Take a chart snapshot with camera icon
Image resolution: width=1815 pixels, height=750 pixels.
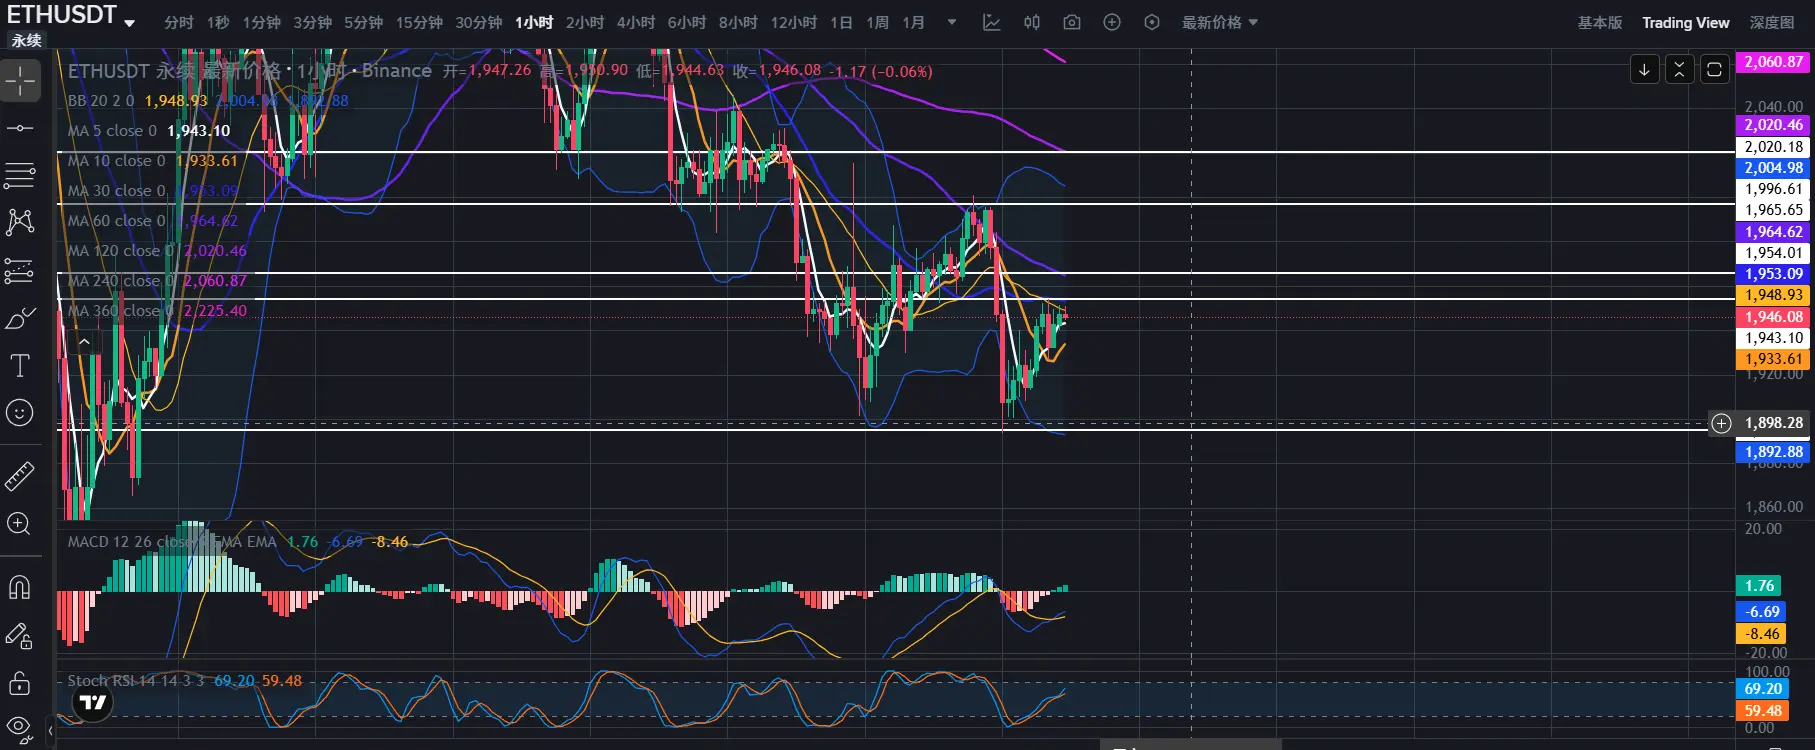tap(1072, 22)
